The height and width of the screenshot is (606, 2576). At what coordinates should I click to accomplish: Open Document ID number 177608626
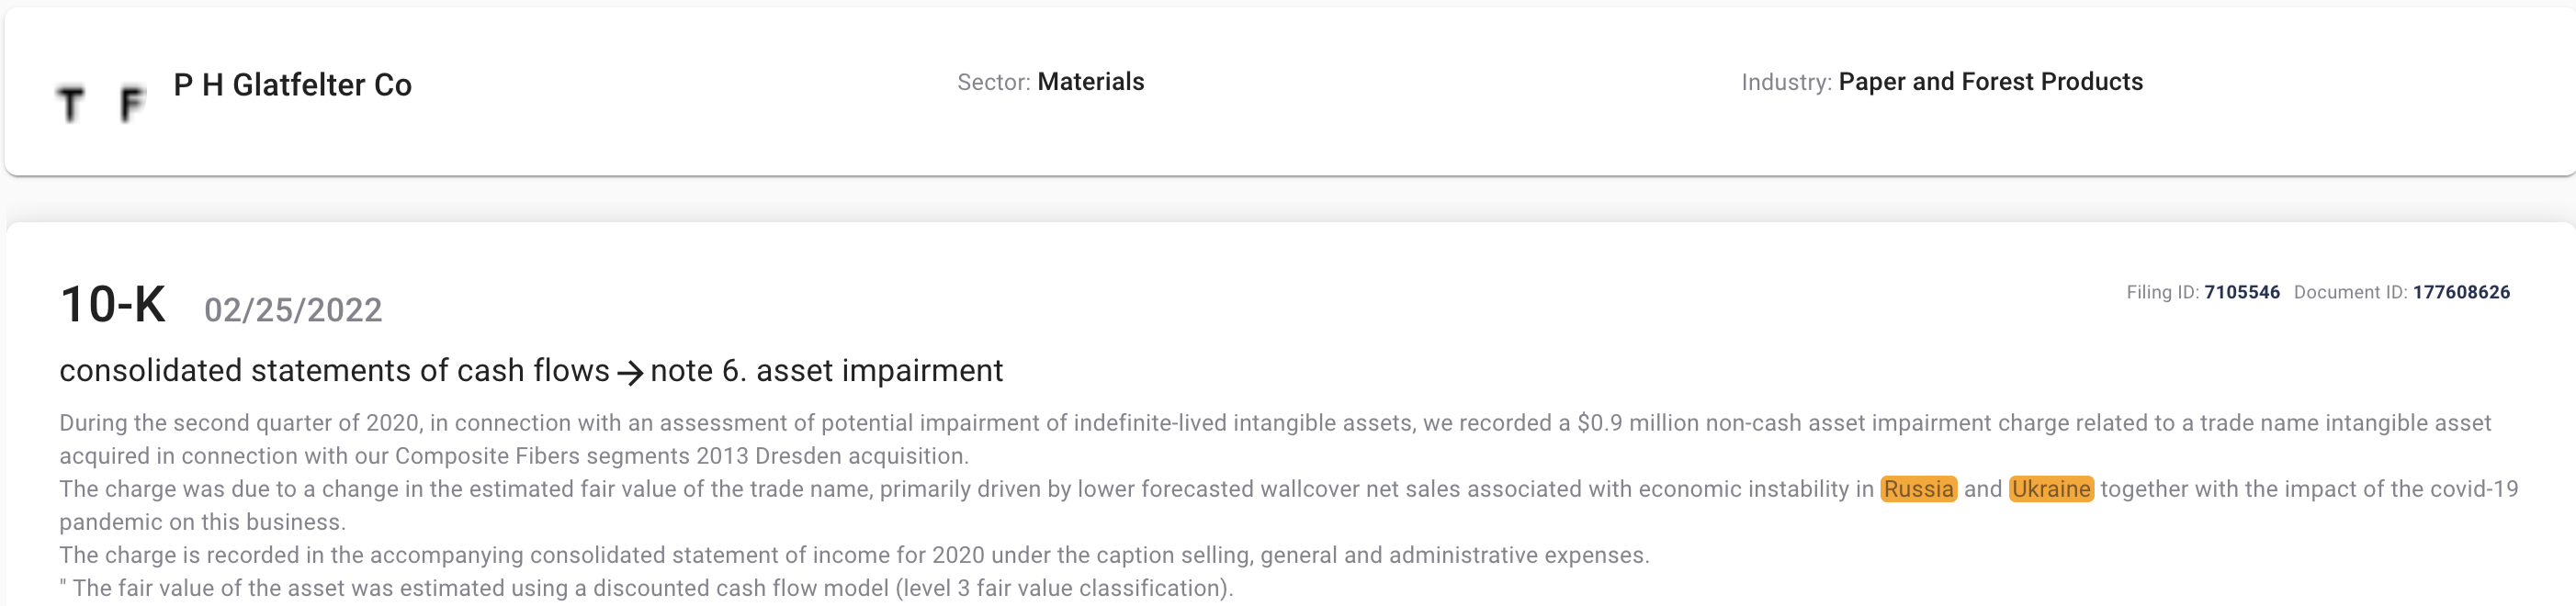click(2461, 292)
